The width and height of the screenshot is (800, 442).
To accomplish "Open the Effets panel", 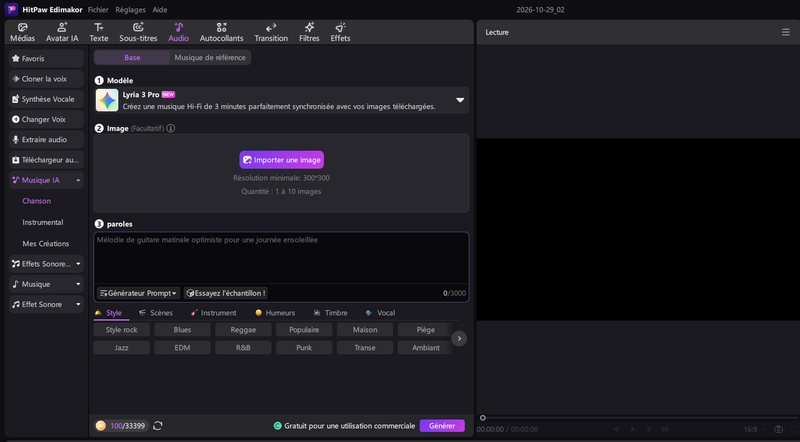I will pyautogui.click(x=340, y=32).
